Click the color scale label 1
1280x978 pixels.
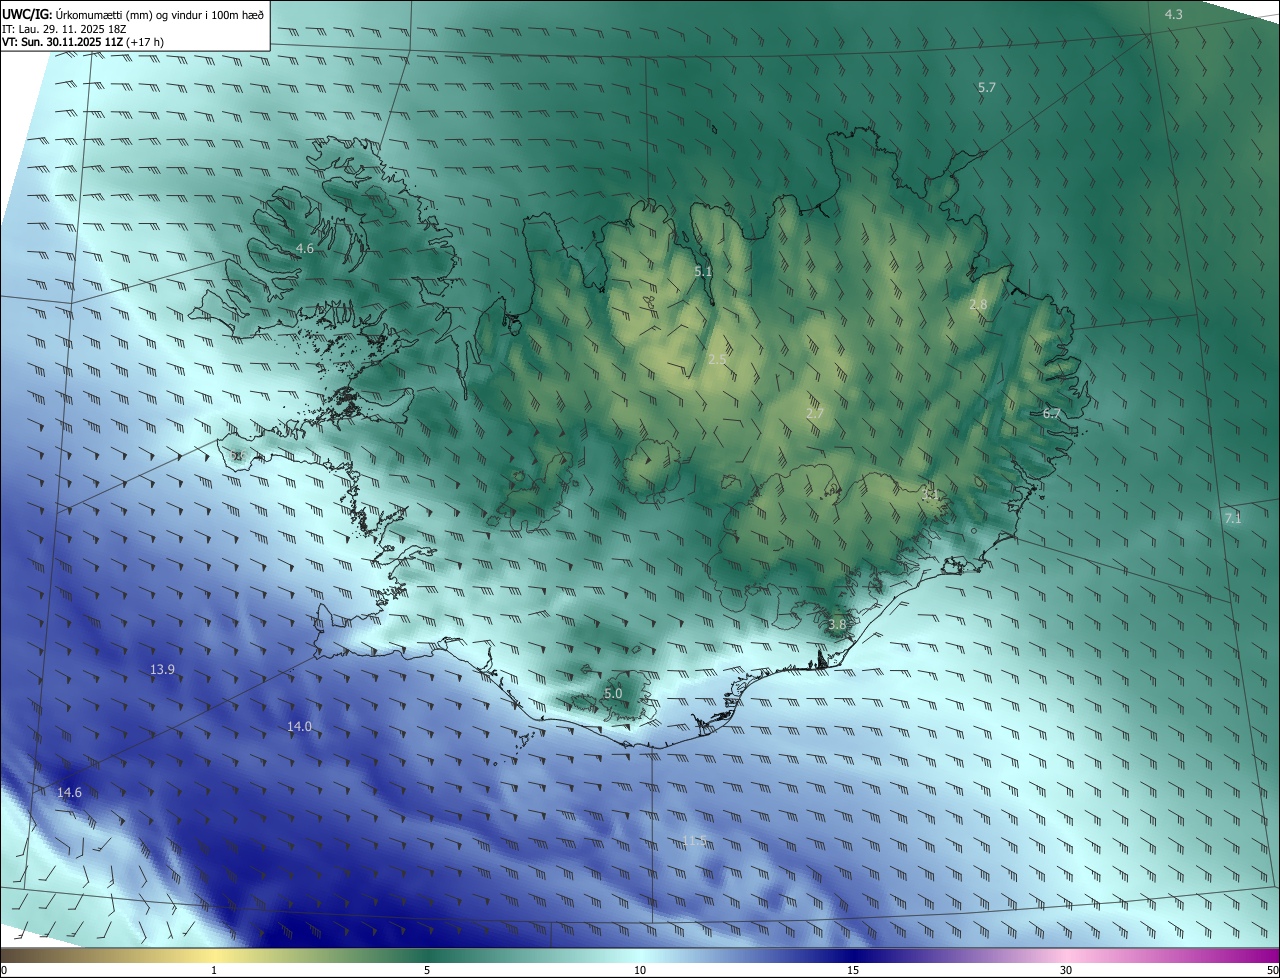(x=214, y=970)
